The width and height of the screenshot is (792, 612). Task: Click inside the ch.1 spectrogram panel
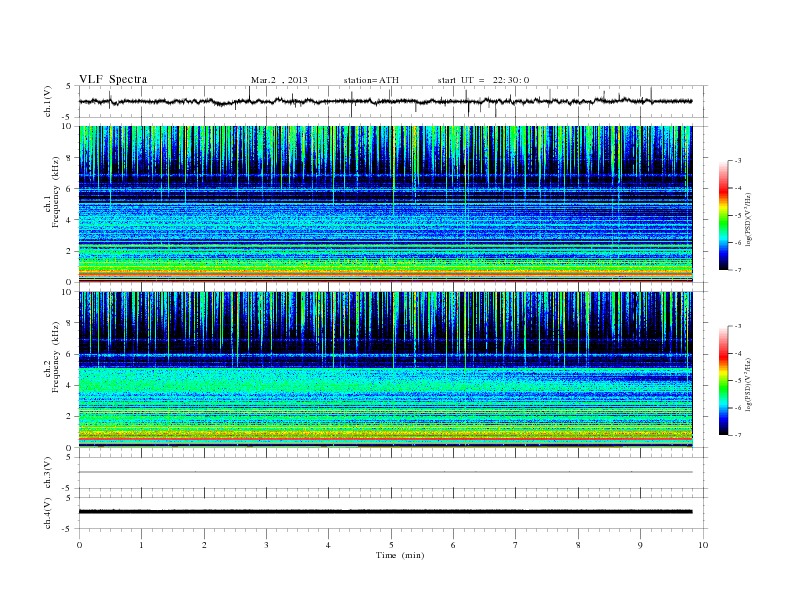385,204
